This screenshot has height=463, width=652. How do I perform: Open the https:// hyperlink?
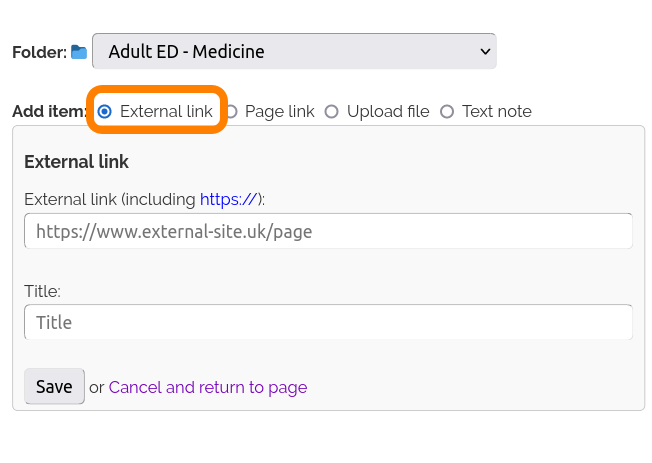[x=228, y=199]
